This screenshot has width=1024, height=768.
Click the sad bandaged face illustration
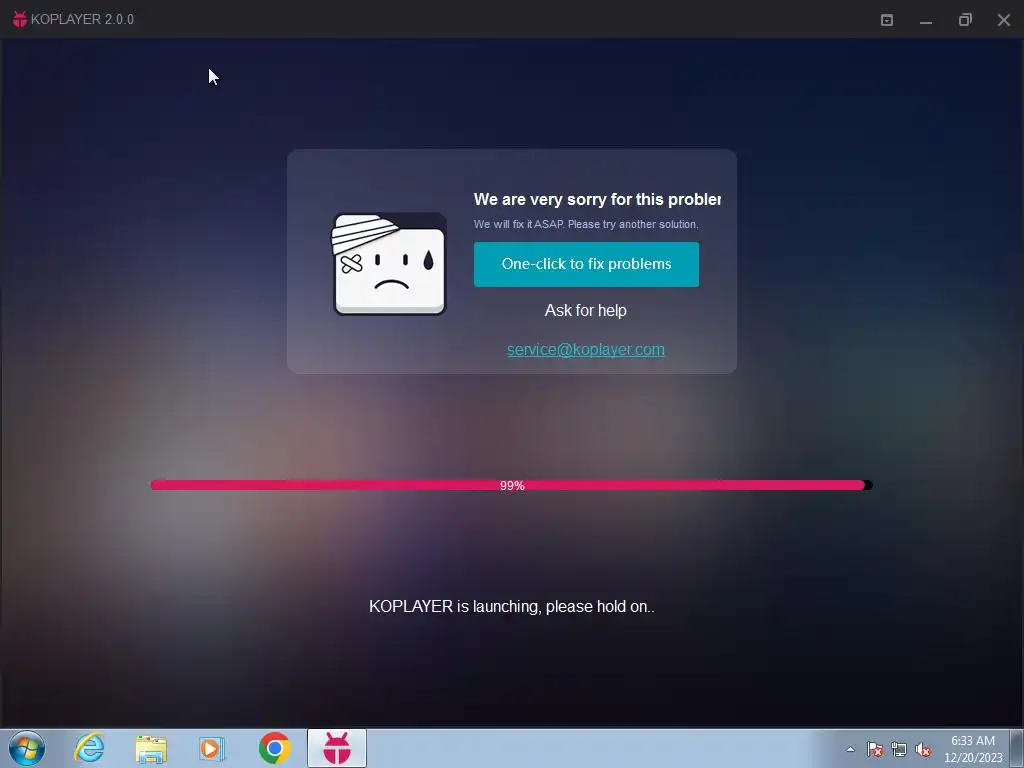tap(389, 264)
